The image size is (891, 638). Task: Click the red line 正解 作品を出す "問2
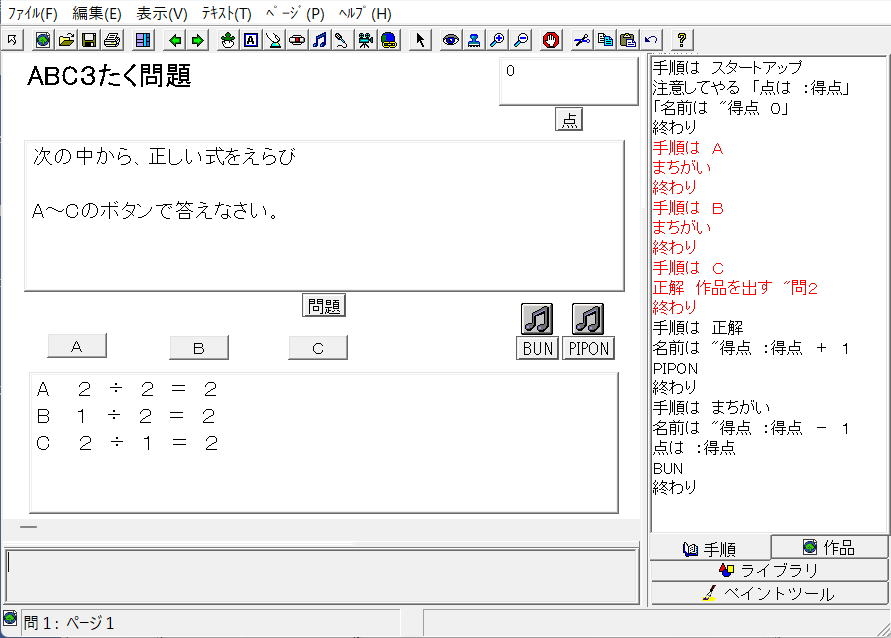[x=735, y=287]
